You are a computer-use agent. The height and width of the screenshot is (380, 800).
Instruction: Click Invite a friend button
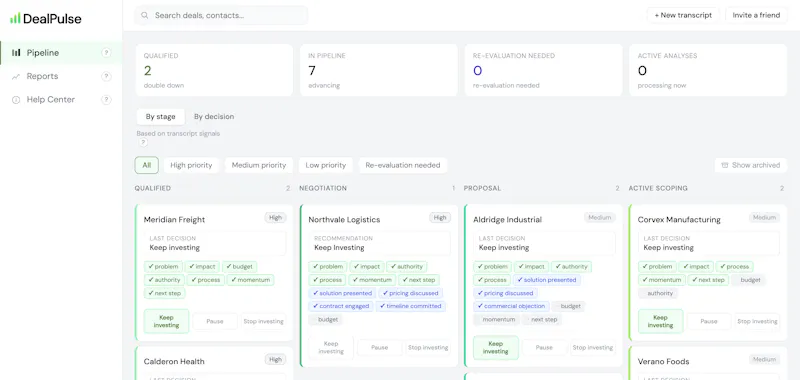[x=756, y=15]
